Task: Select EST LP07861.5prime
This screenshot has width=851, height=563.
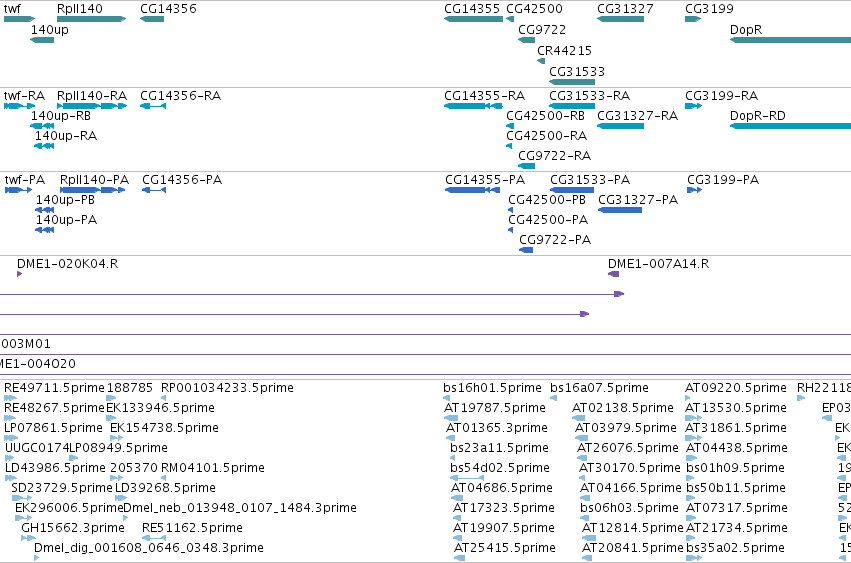Action: [x=53, y=428]
